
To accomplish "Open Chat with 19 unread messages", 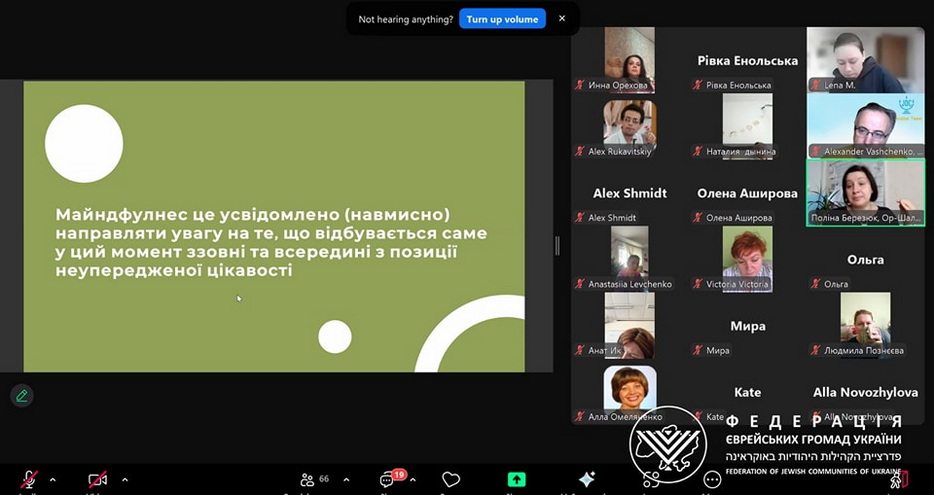I will (x=388, y=480).
